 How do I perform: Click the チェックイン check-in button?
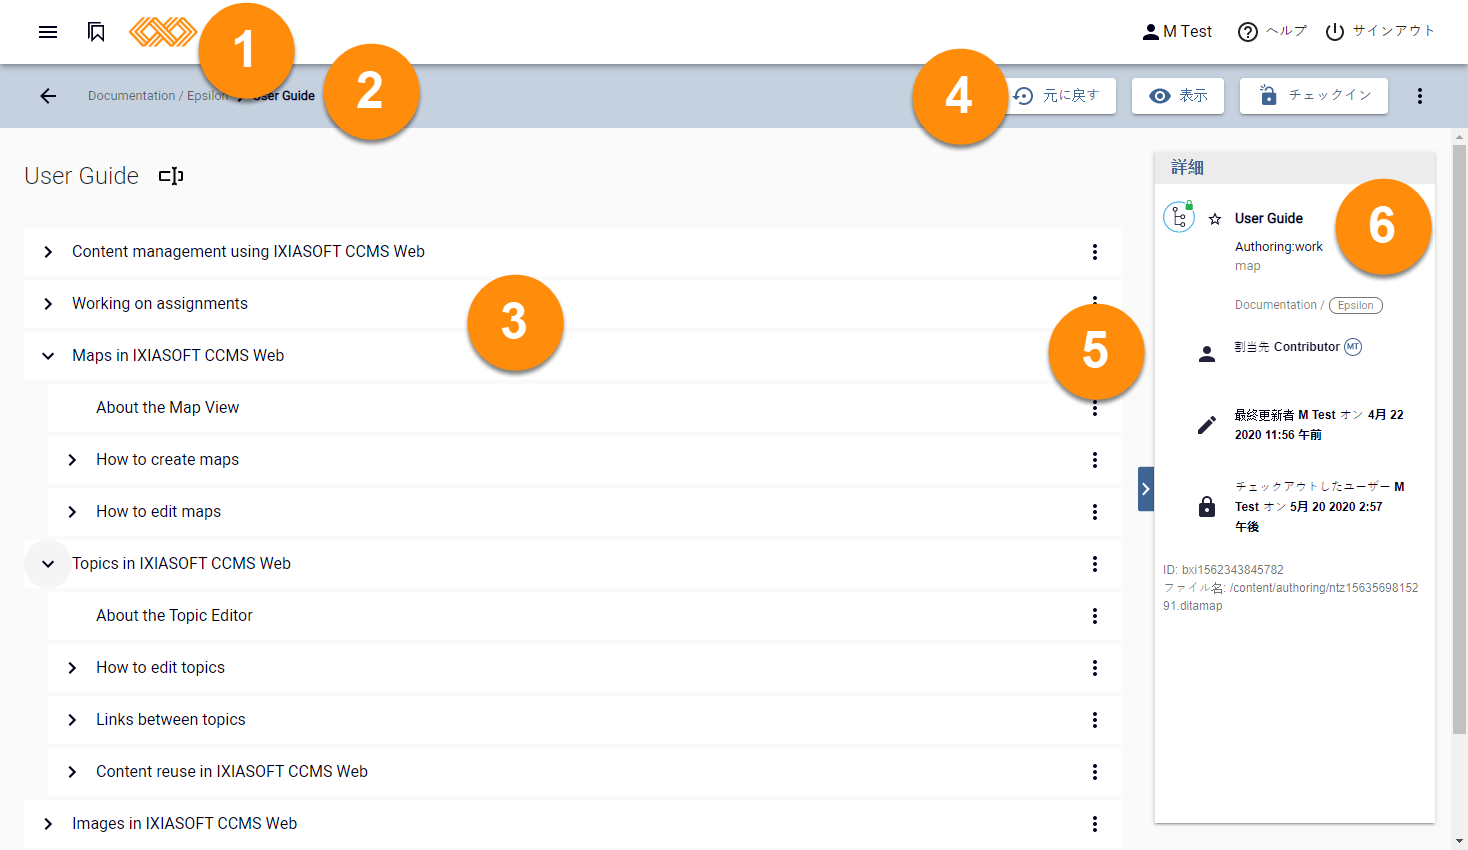[x=1314, y=96]
